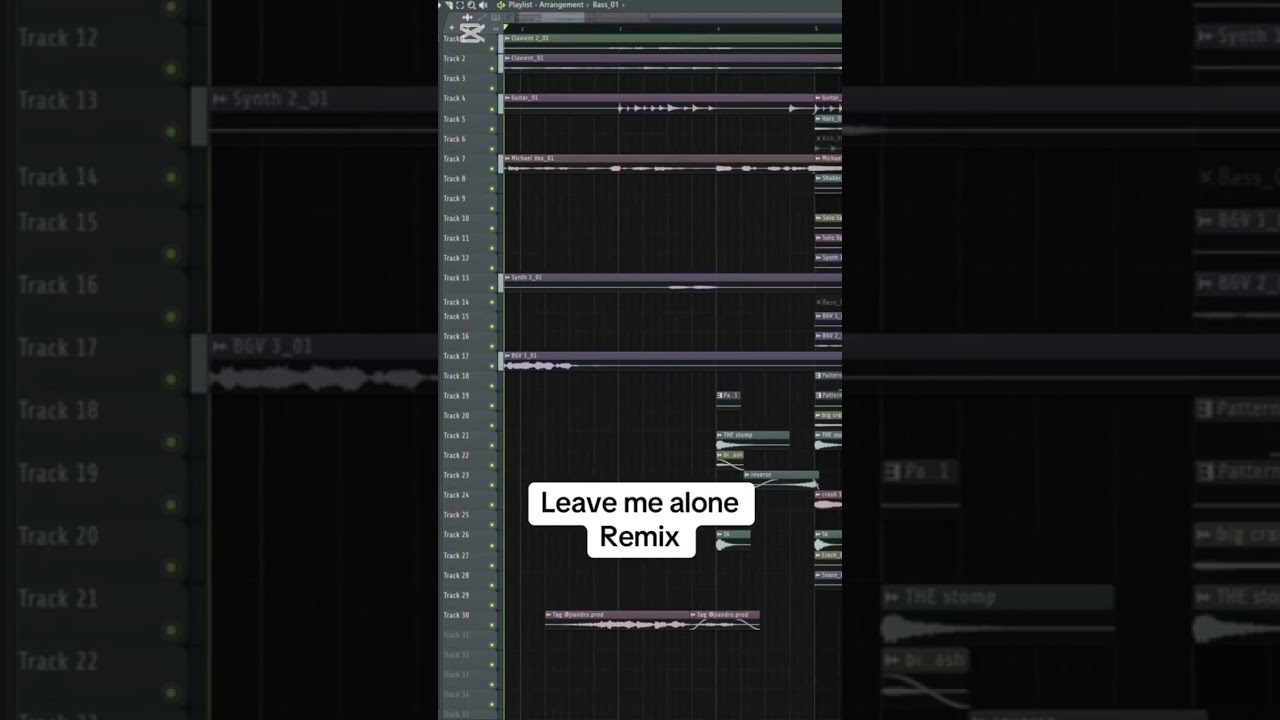The height and width of the screenshot is (720, 1280).
Task: Click the select-region tool icon in toolbar
Action: point(460,5)
